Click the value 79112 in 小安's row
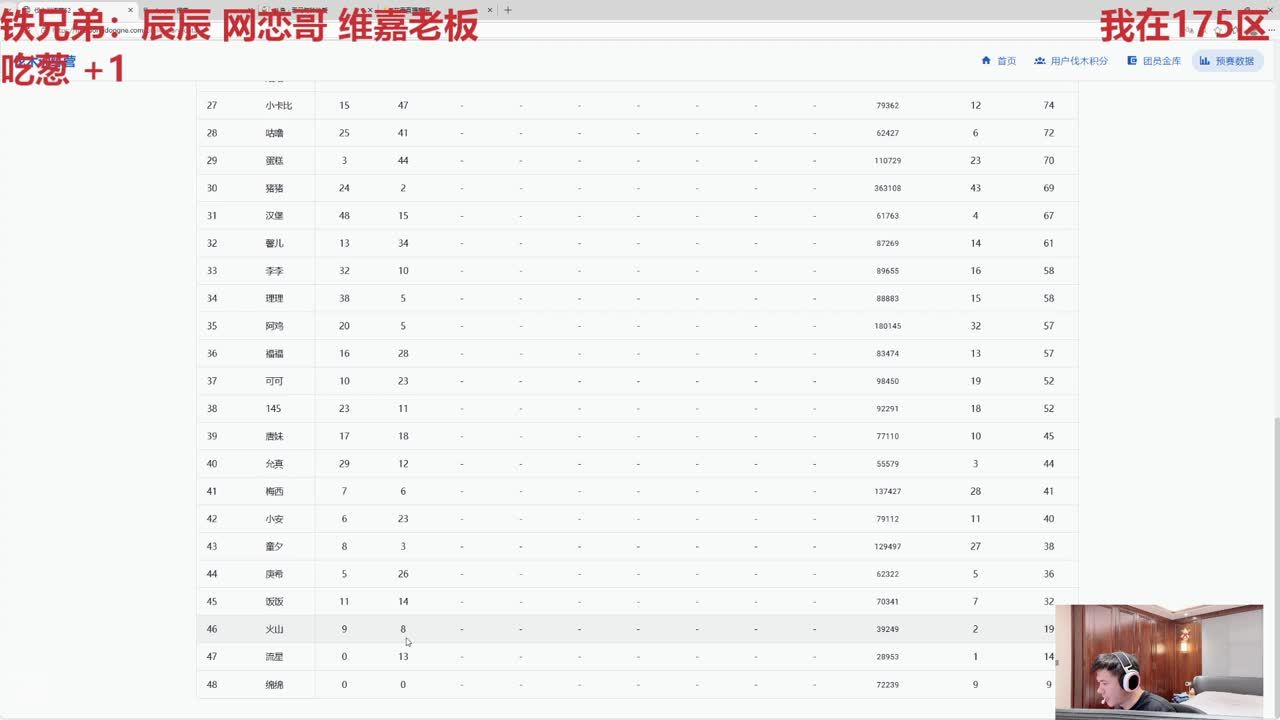 (887, 519)
